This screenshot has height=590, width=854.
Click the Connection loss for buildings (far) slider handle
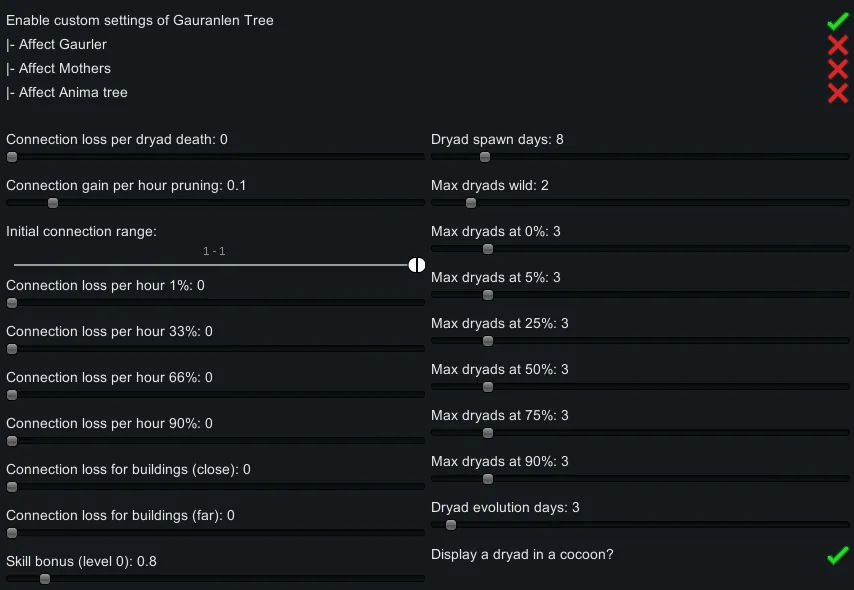tap(12, 533)
